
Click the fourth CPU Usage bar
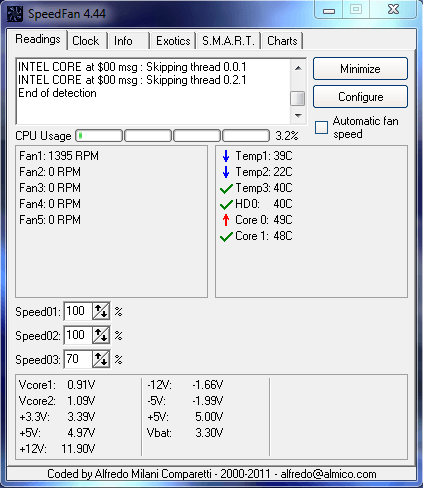pos(246,136)
